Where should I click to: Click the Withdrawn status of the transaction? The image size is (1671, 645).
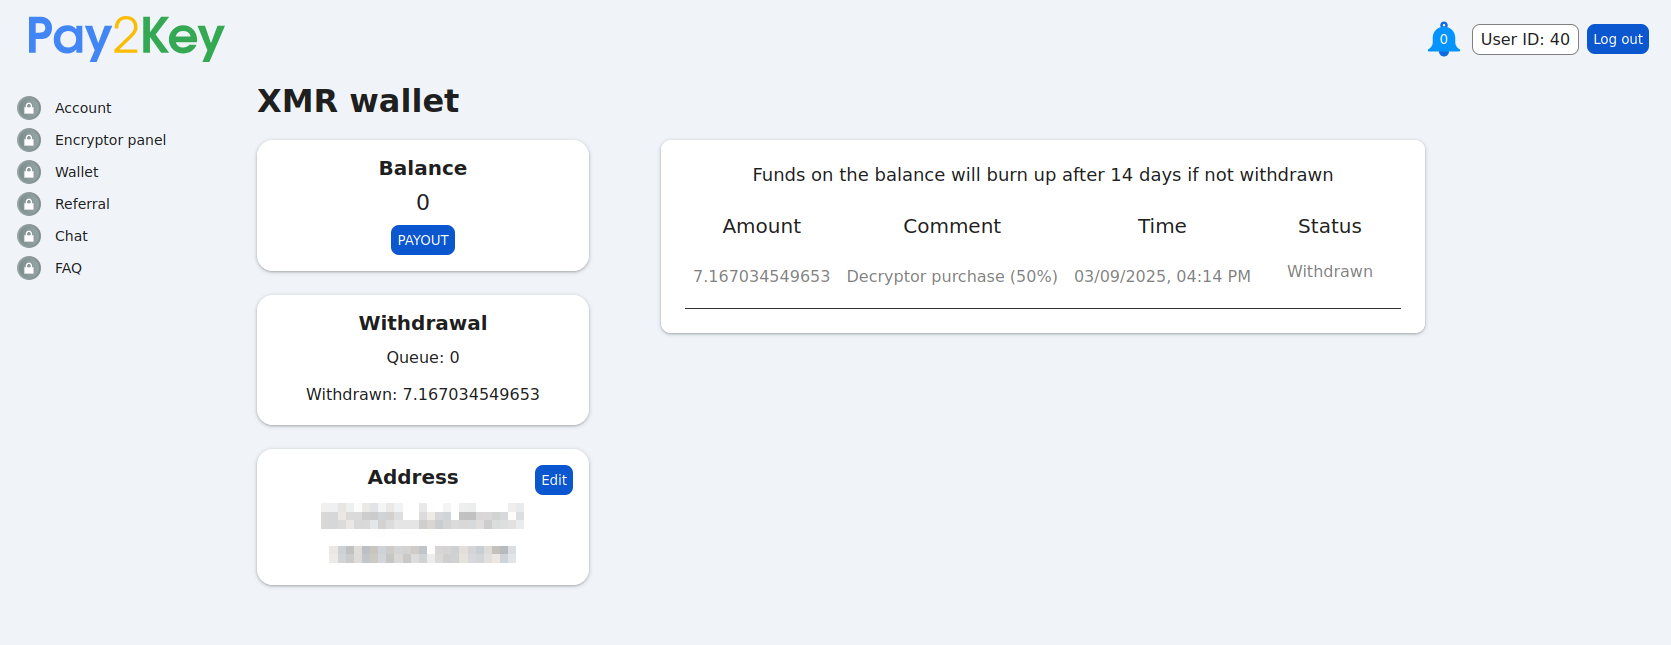tap(1329, 272)
